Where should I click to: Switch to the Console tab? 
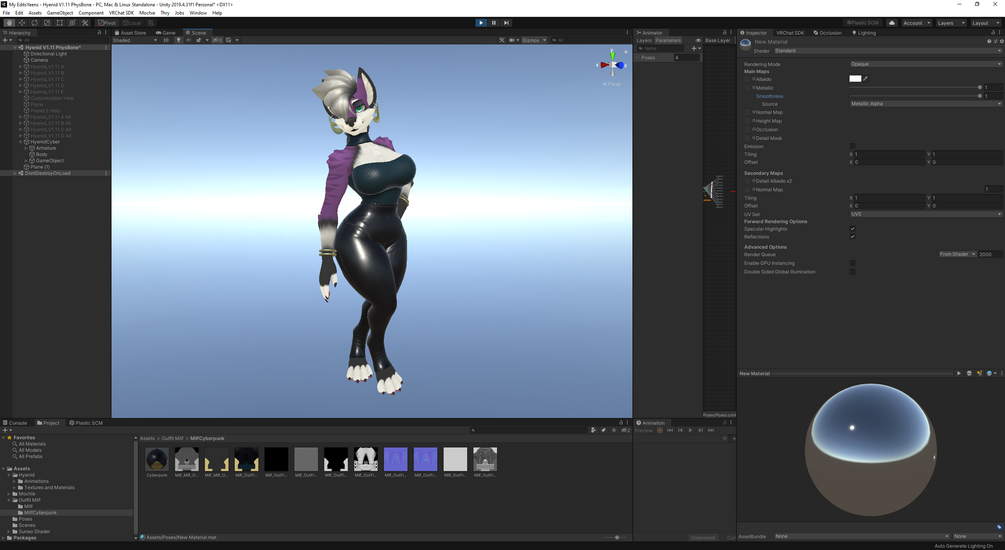(x=15, y=422)
